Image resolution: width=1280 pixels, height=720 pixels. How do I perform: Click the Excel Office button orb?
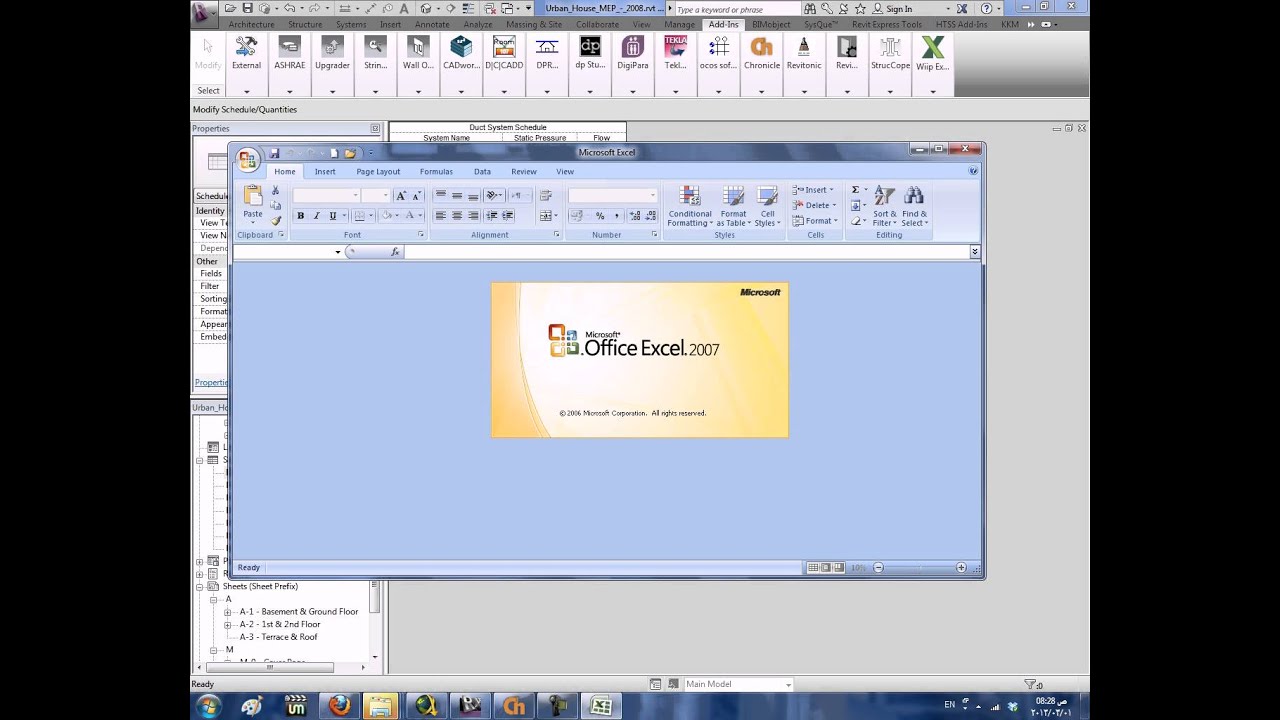click(247, 160)
